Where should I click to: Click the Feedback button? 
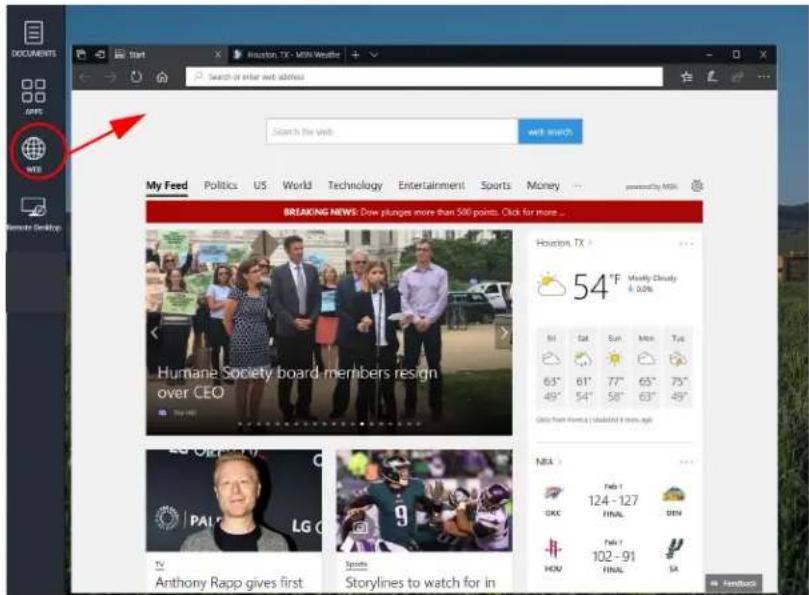[734, 583]
